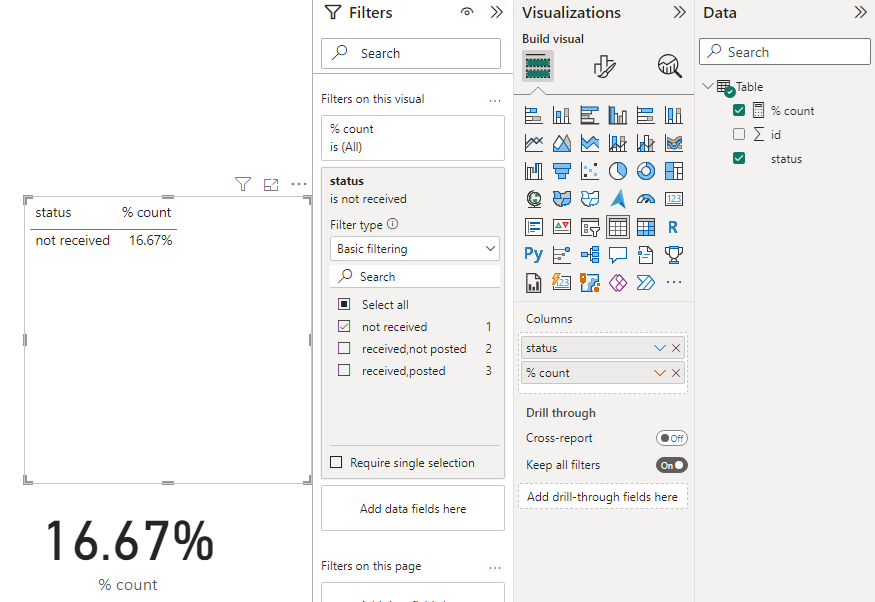The height and width of the screenshot is (602, 875).
Task: Open 'Filters on this page' more options
Action: coord(495,567)
